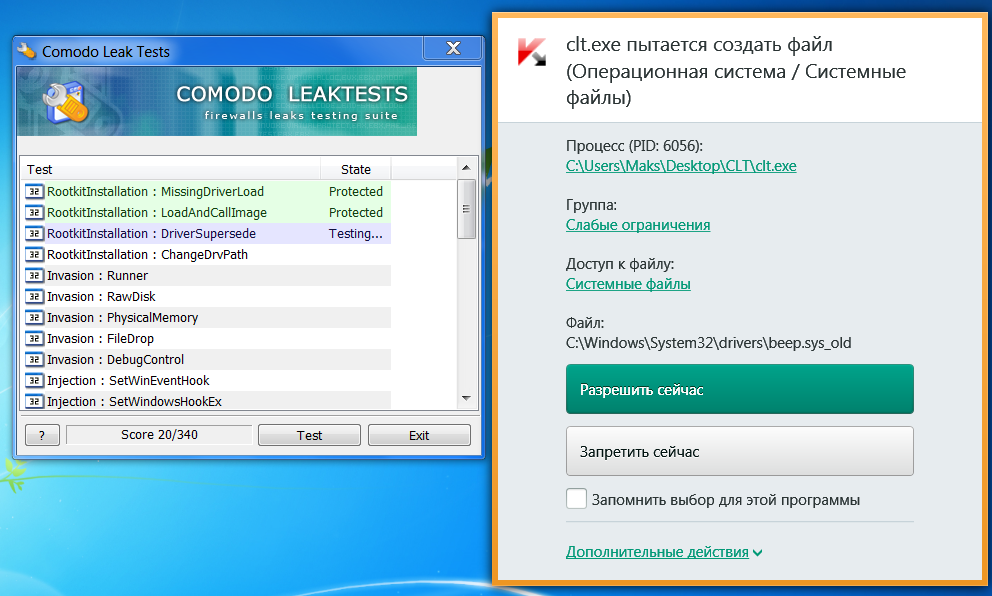
Task: Click the 'Test' column header
Action: point(171,169)
